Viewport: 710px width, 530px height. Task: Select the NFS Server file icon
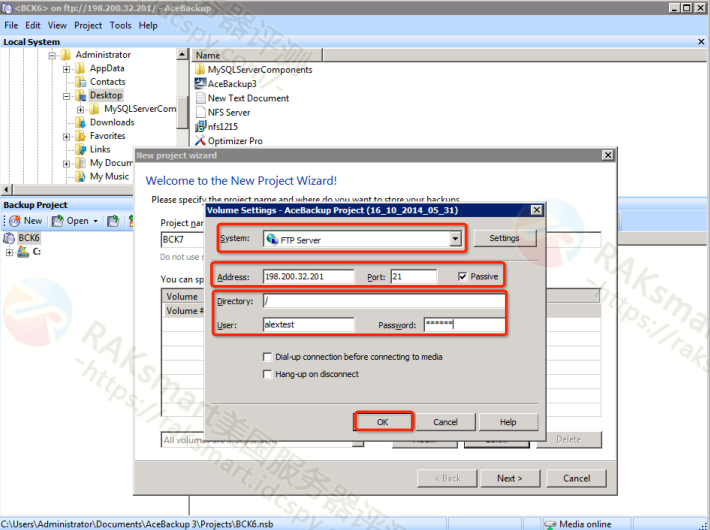[x=200, y=112]
